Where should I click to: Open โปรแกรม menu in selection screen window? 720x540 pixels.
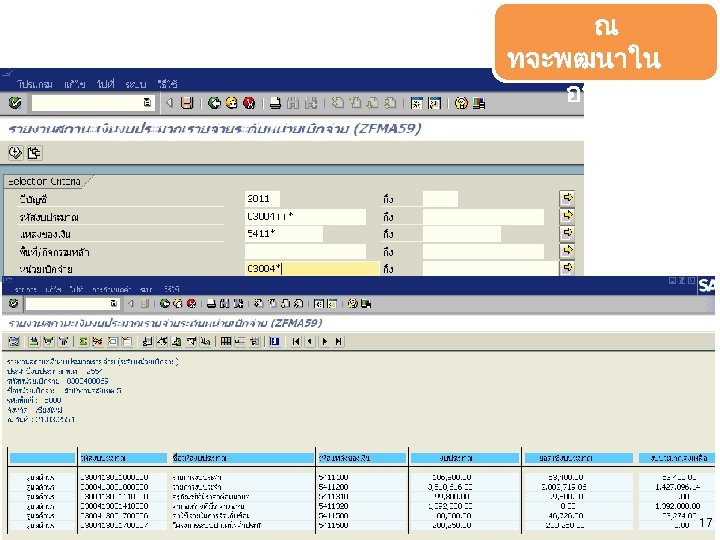35,84
